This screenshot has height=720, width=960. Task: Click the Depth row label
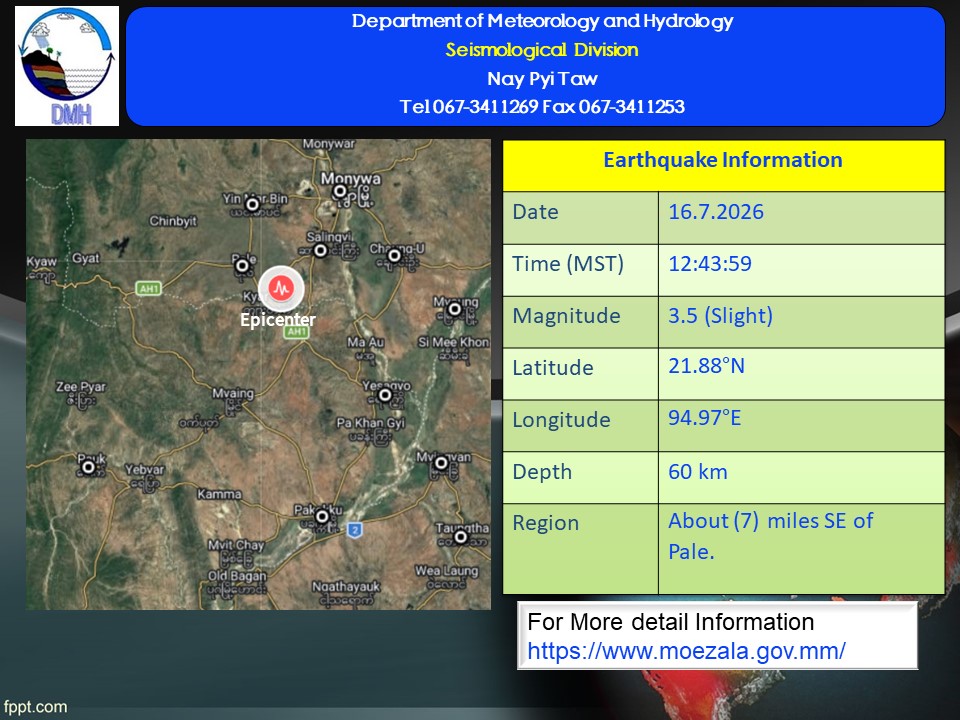542,472
